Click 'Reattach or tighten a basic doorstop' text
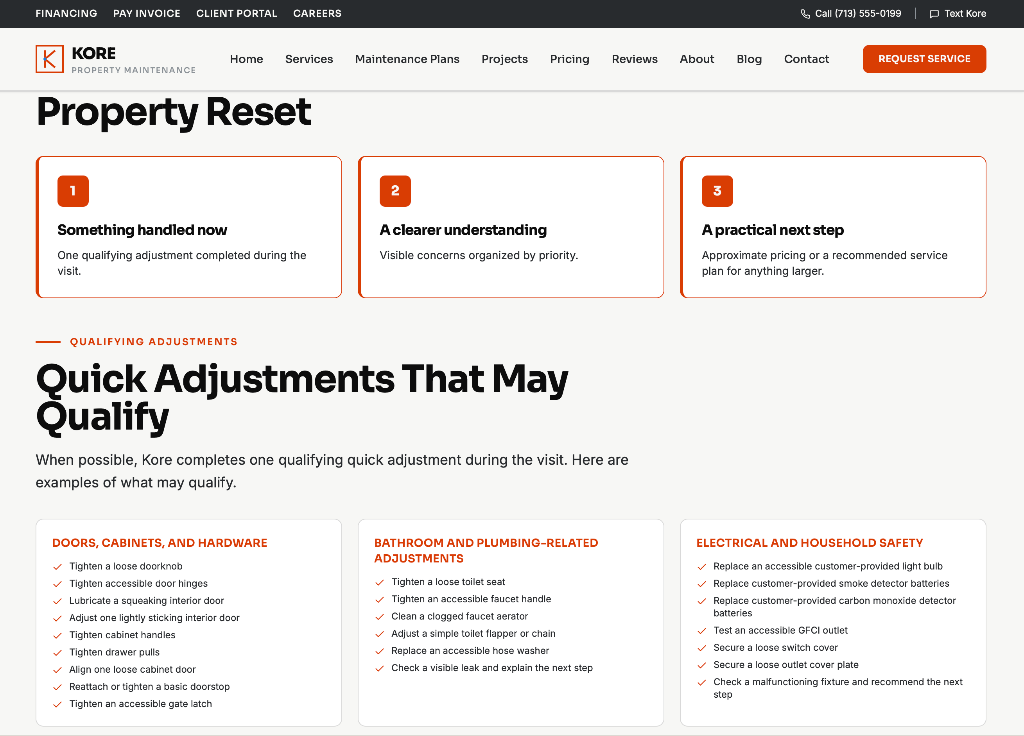1024x736 pixels. point(150,686)
